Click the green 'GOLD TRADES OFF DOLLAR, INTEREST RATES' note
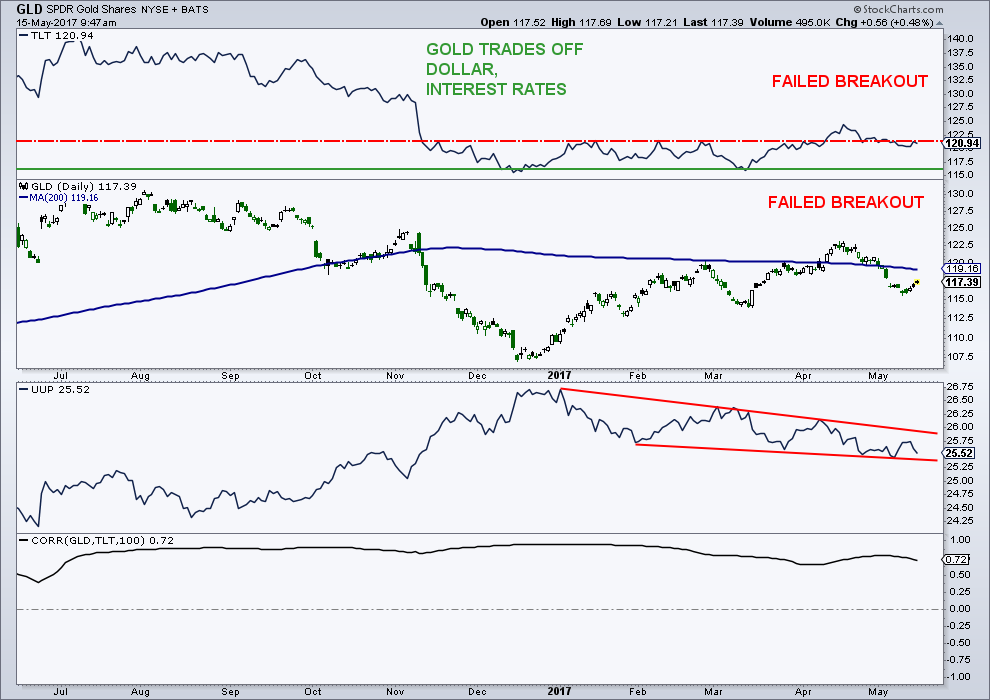Viewport: 990px width, 700px height. click(x=504, y=69)
